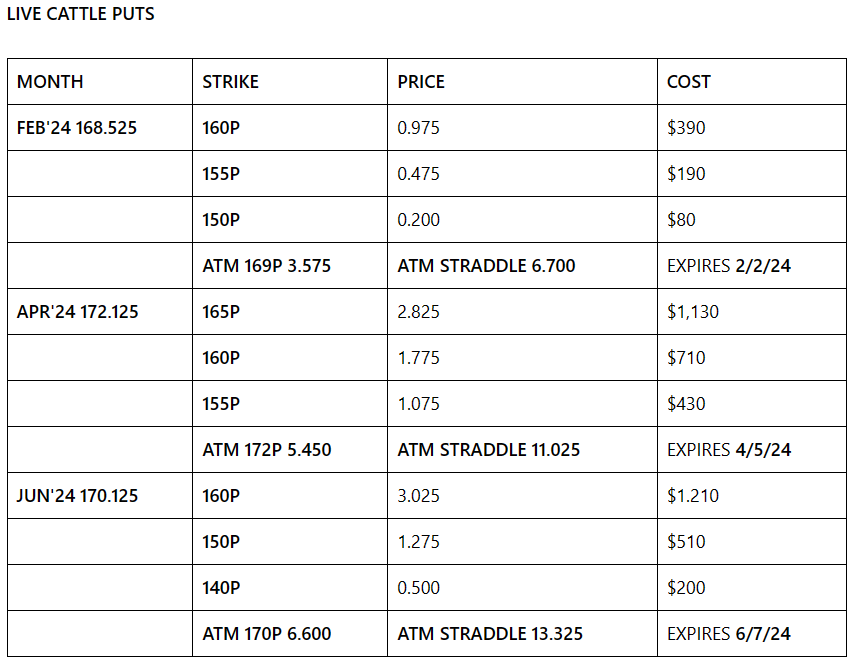Select the JUN'24 170.125 month cell
The height and width of the screenshot is (661, 854).
tap(77, 496)
